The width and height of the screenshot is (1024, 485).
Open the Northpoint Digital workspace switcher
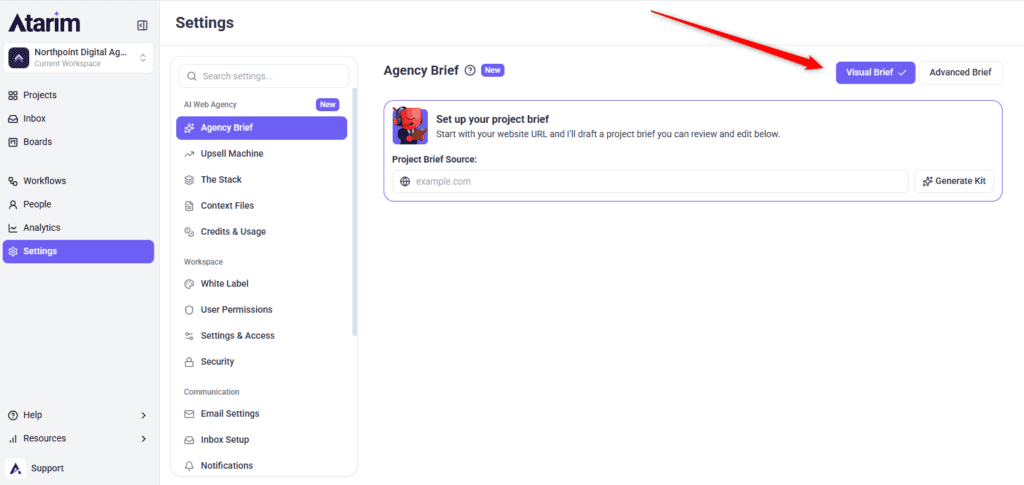point(78,58)
